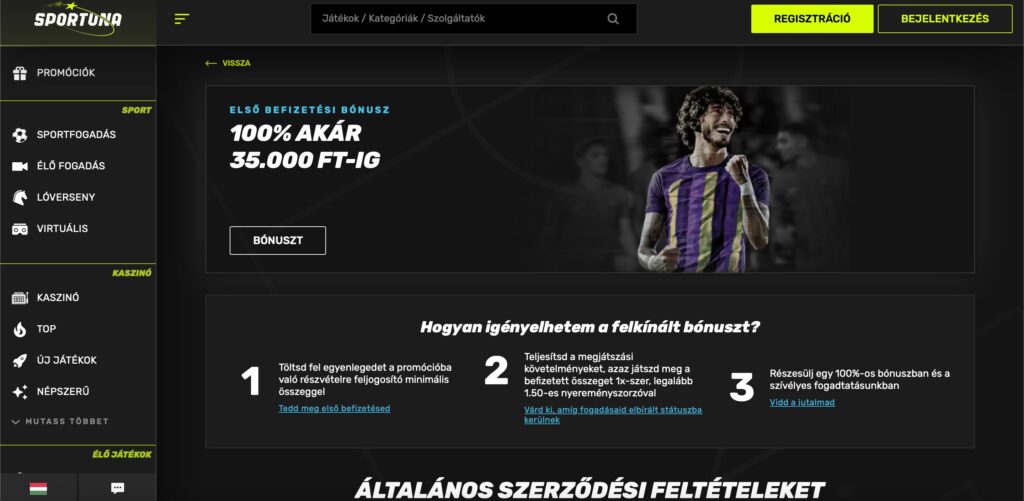The width and height of the screenshot is (1024, 501).
Task: Open the Új játékok rocket icon
Action: point(20,361)
